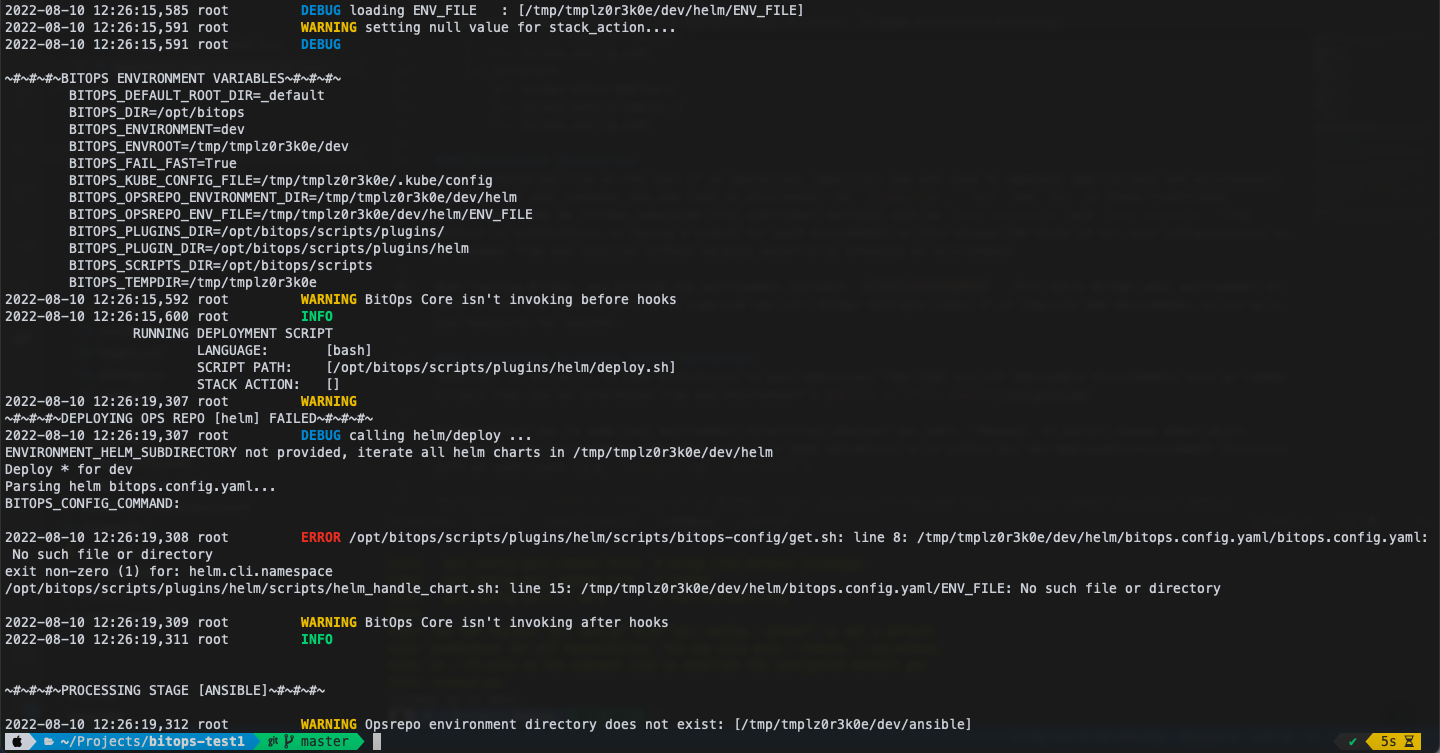The image size is (1440, 753).
Task: Click the LANGUAGE: [bash] line
Action: (285, 350)
